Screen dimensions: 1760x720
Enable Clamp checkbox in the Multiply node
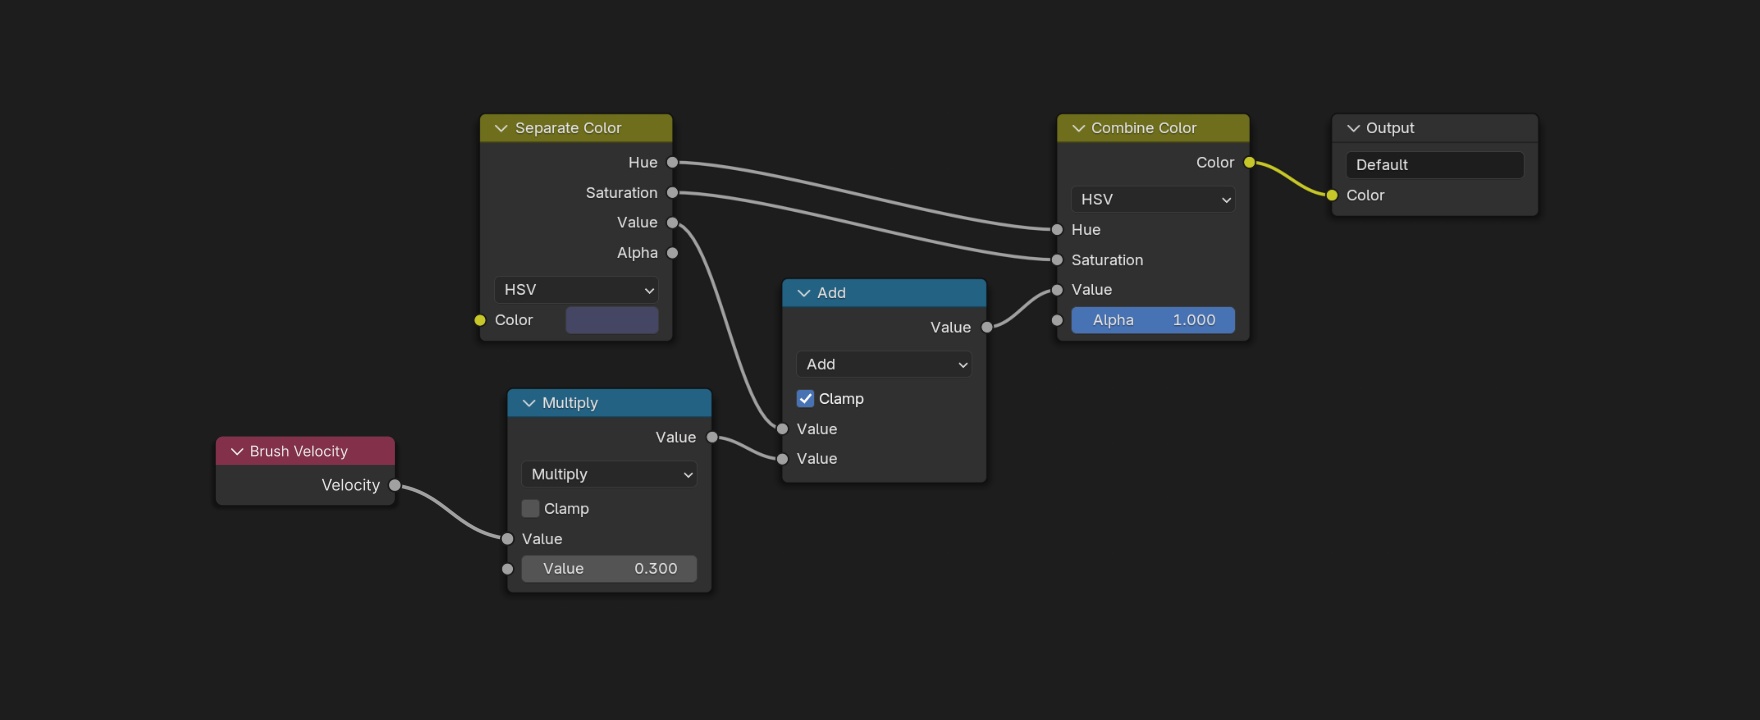click(531, 509)
